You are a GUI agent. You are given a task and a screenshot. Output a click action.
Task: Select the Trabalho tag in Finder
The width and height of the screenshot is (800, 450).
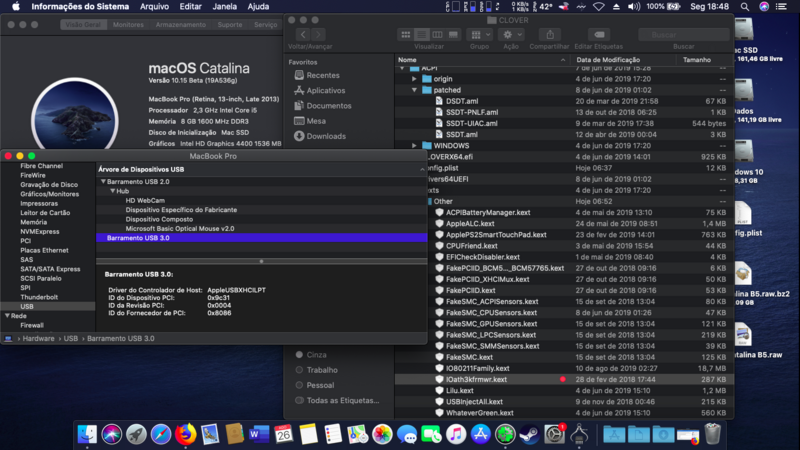pyautogui.click(x=316, y=370)
